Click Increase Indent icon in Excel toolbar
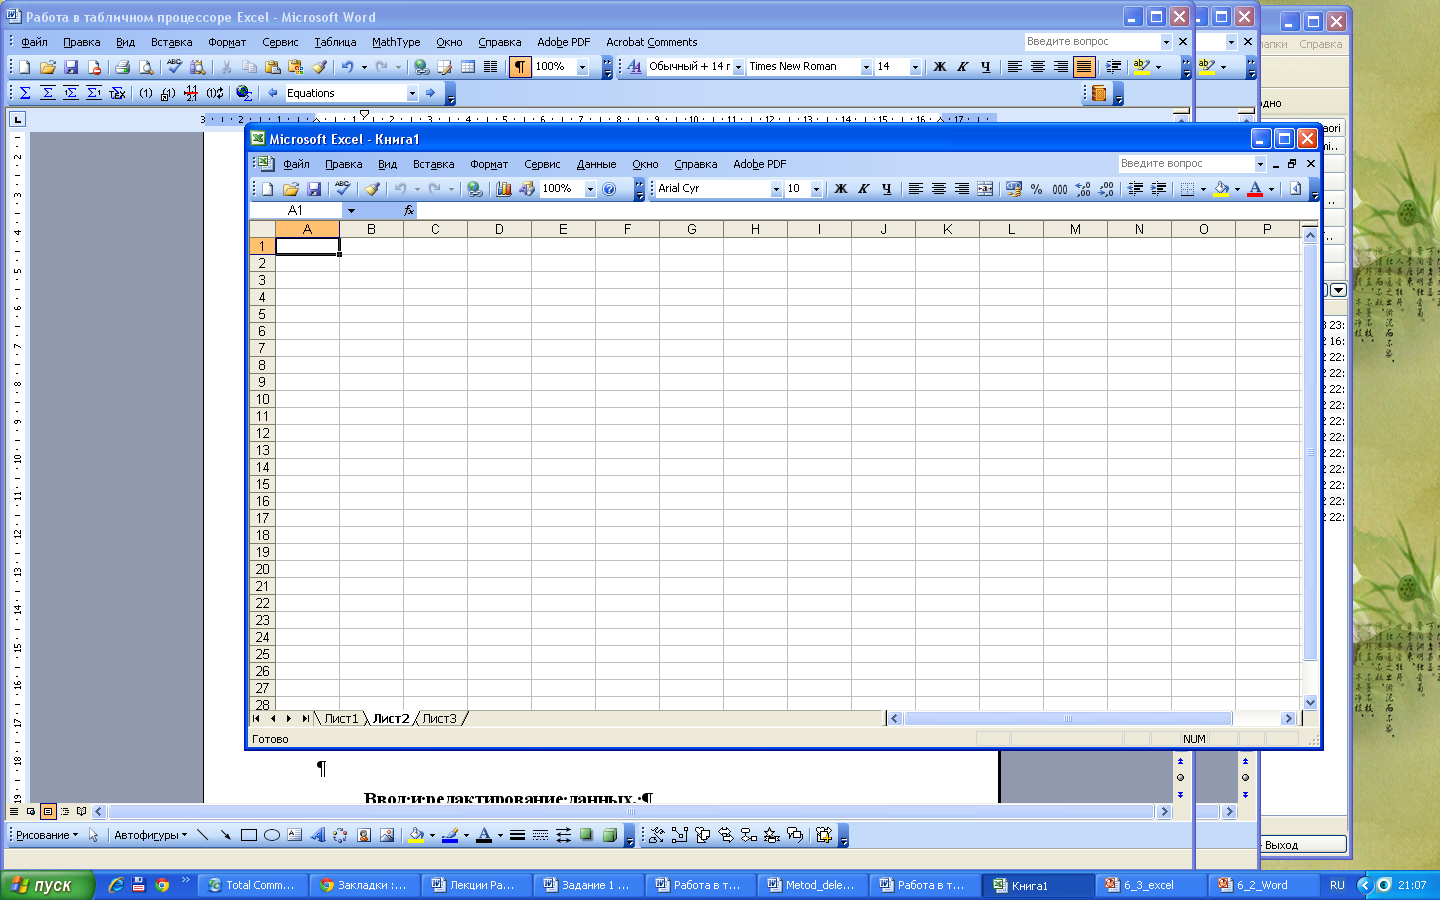 click(x=1158, y=189)
